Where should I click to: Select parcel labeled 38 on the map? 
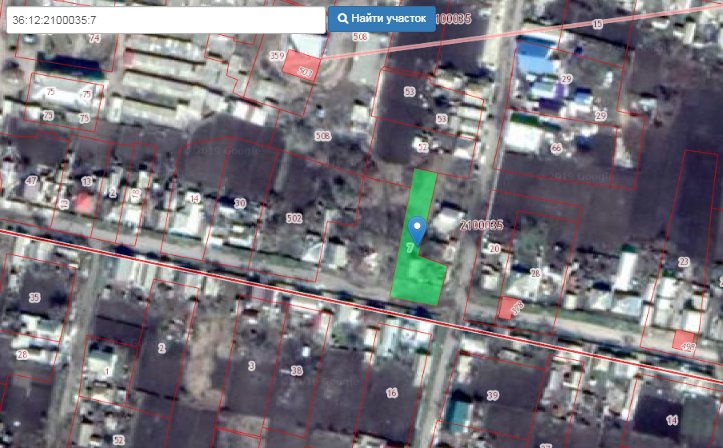tap(296, 371)
